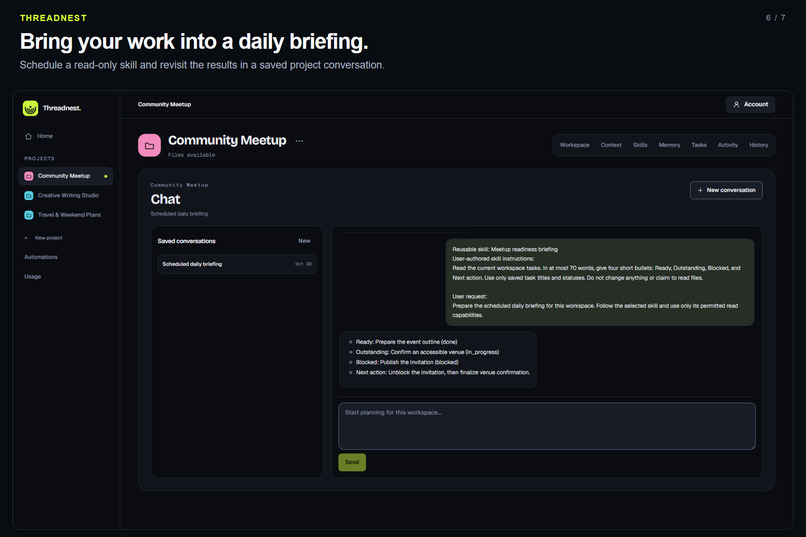Switch to the History tab
806x537 pixels.
point(759,145)
